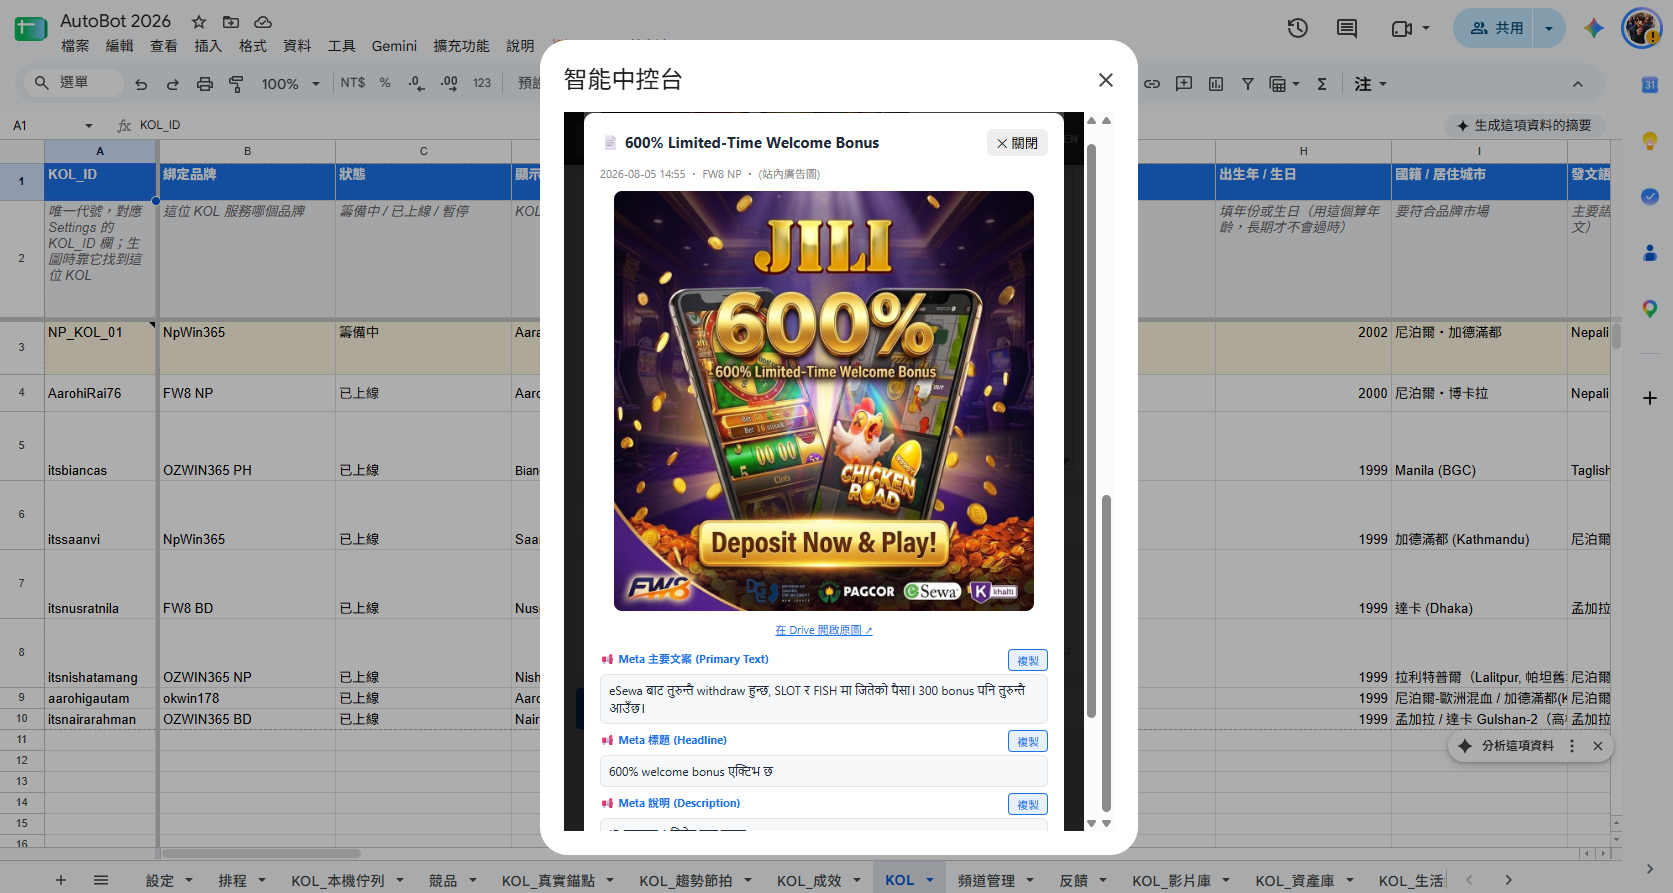Click the JILI 600% bonus ad image

click(824, 401)
